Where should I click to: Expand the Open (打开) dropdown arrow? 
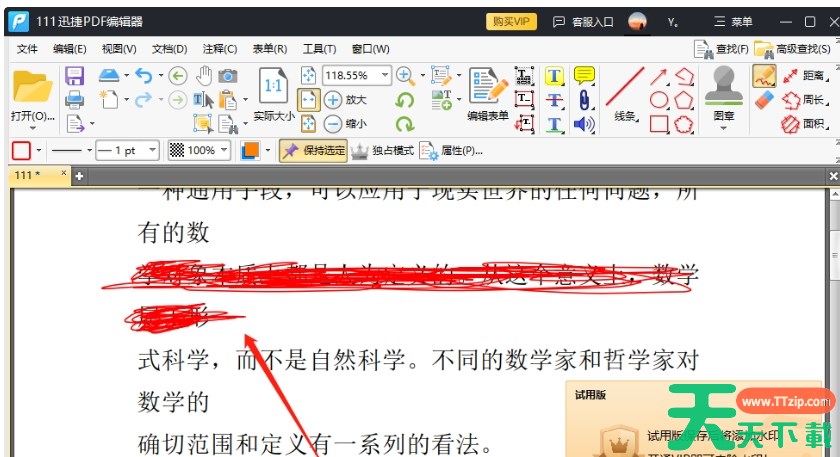33,128
